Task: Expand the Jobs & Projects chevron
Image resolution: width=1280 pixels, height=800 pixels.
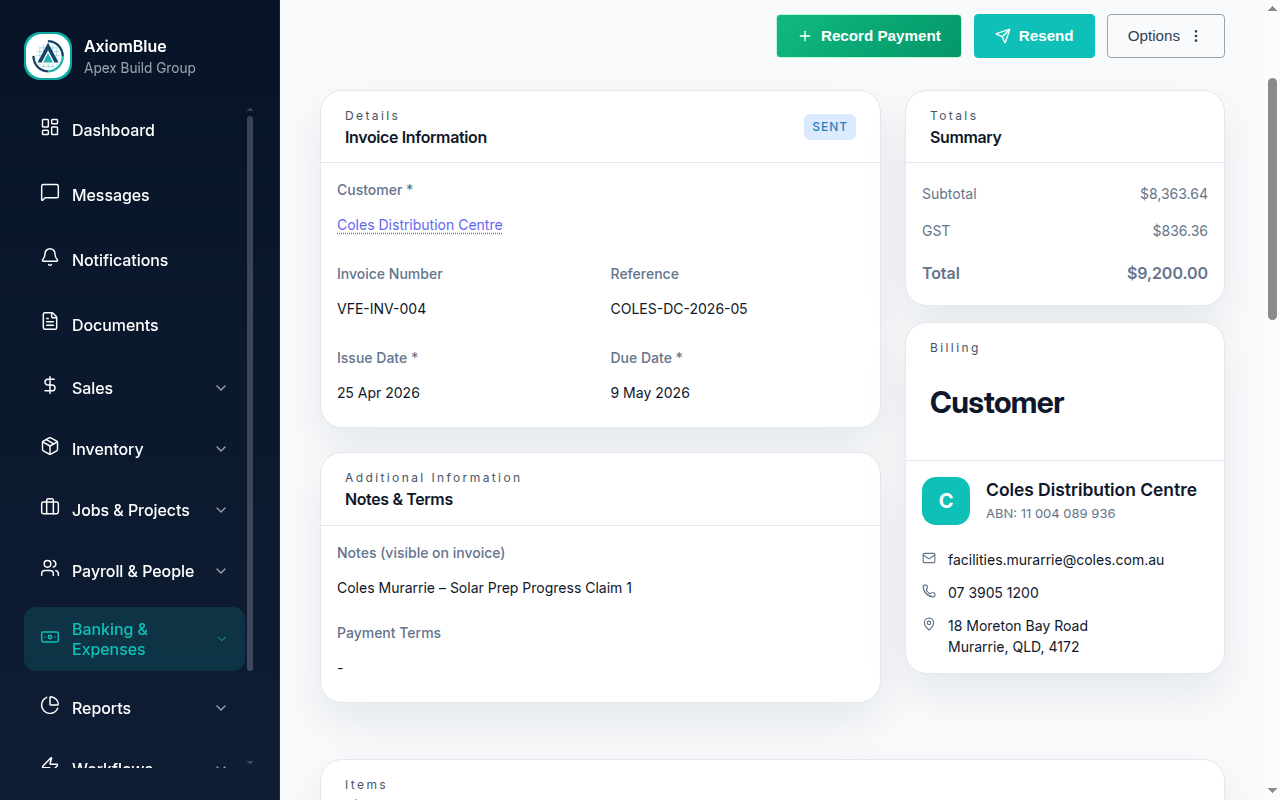Action: [221, 510]
